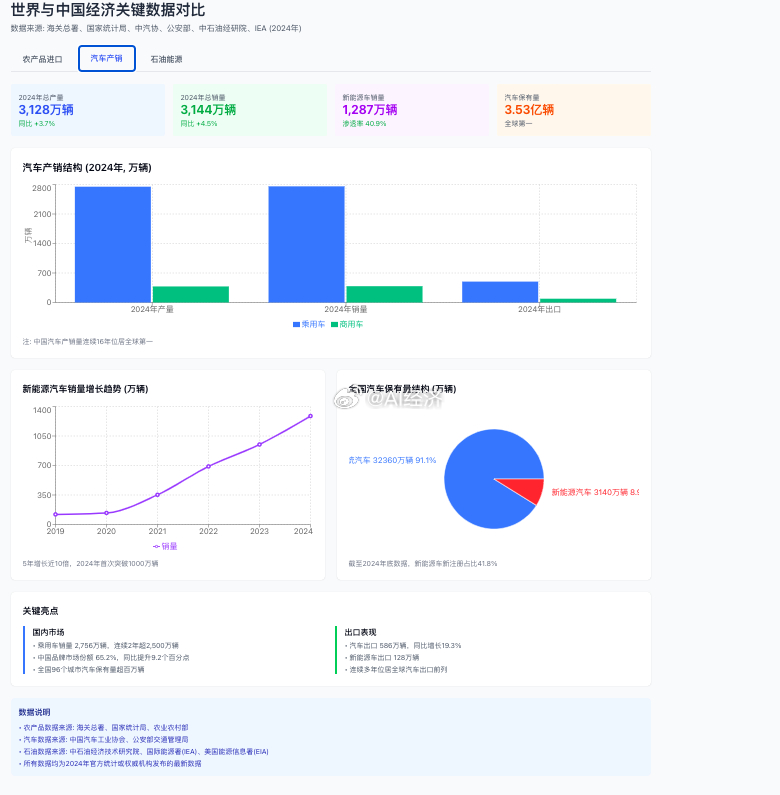780x795 pixels.
Task: Click the 数据说明 heading
Action: point(34,712)
